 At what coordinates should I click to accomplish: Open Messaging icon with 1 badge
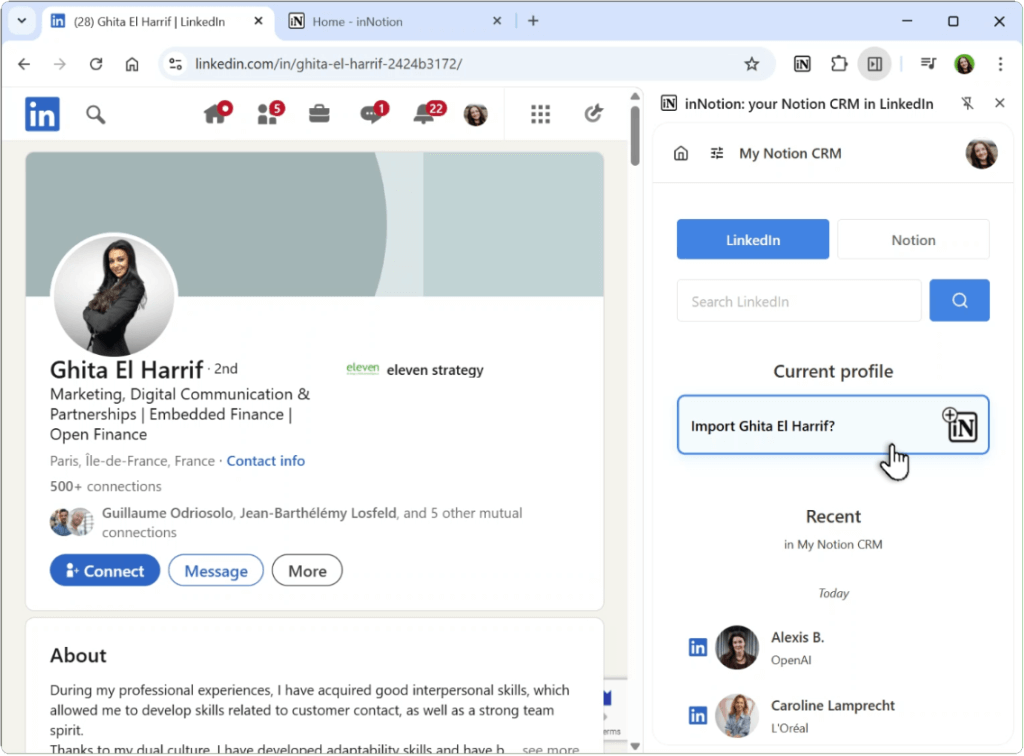coord(374,114)
